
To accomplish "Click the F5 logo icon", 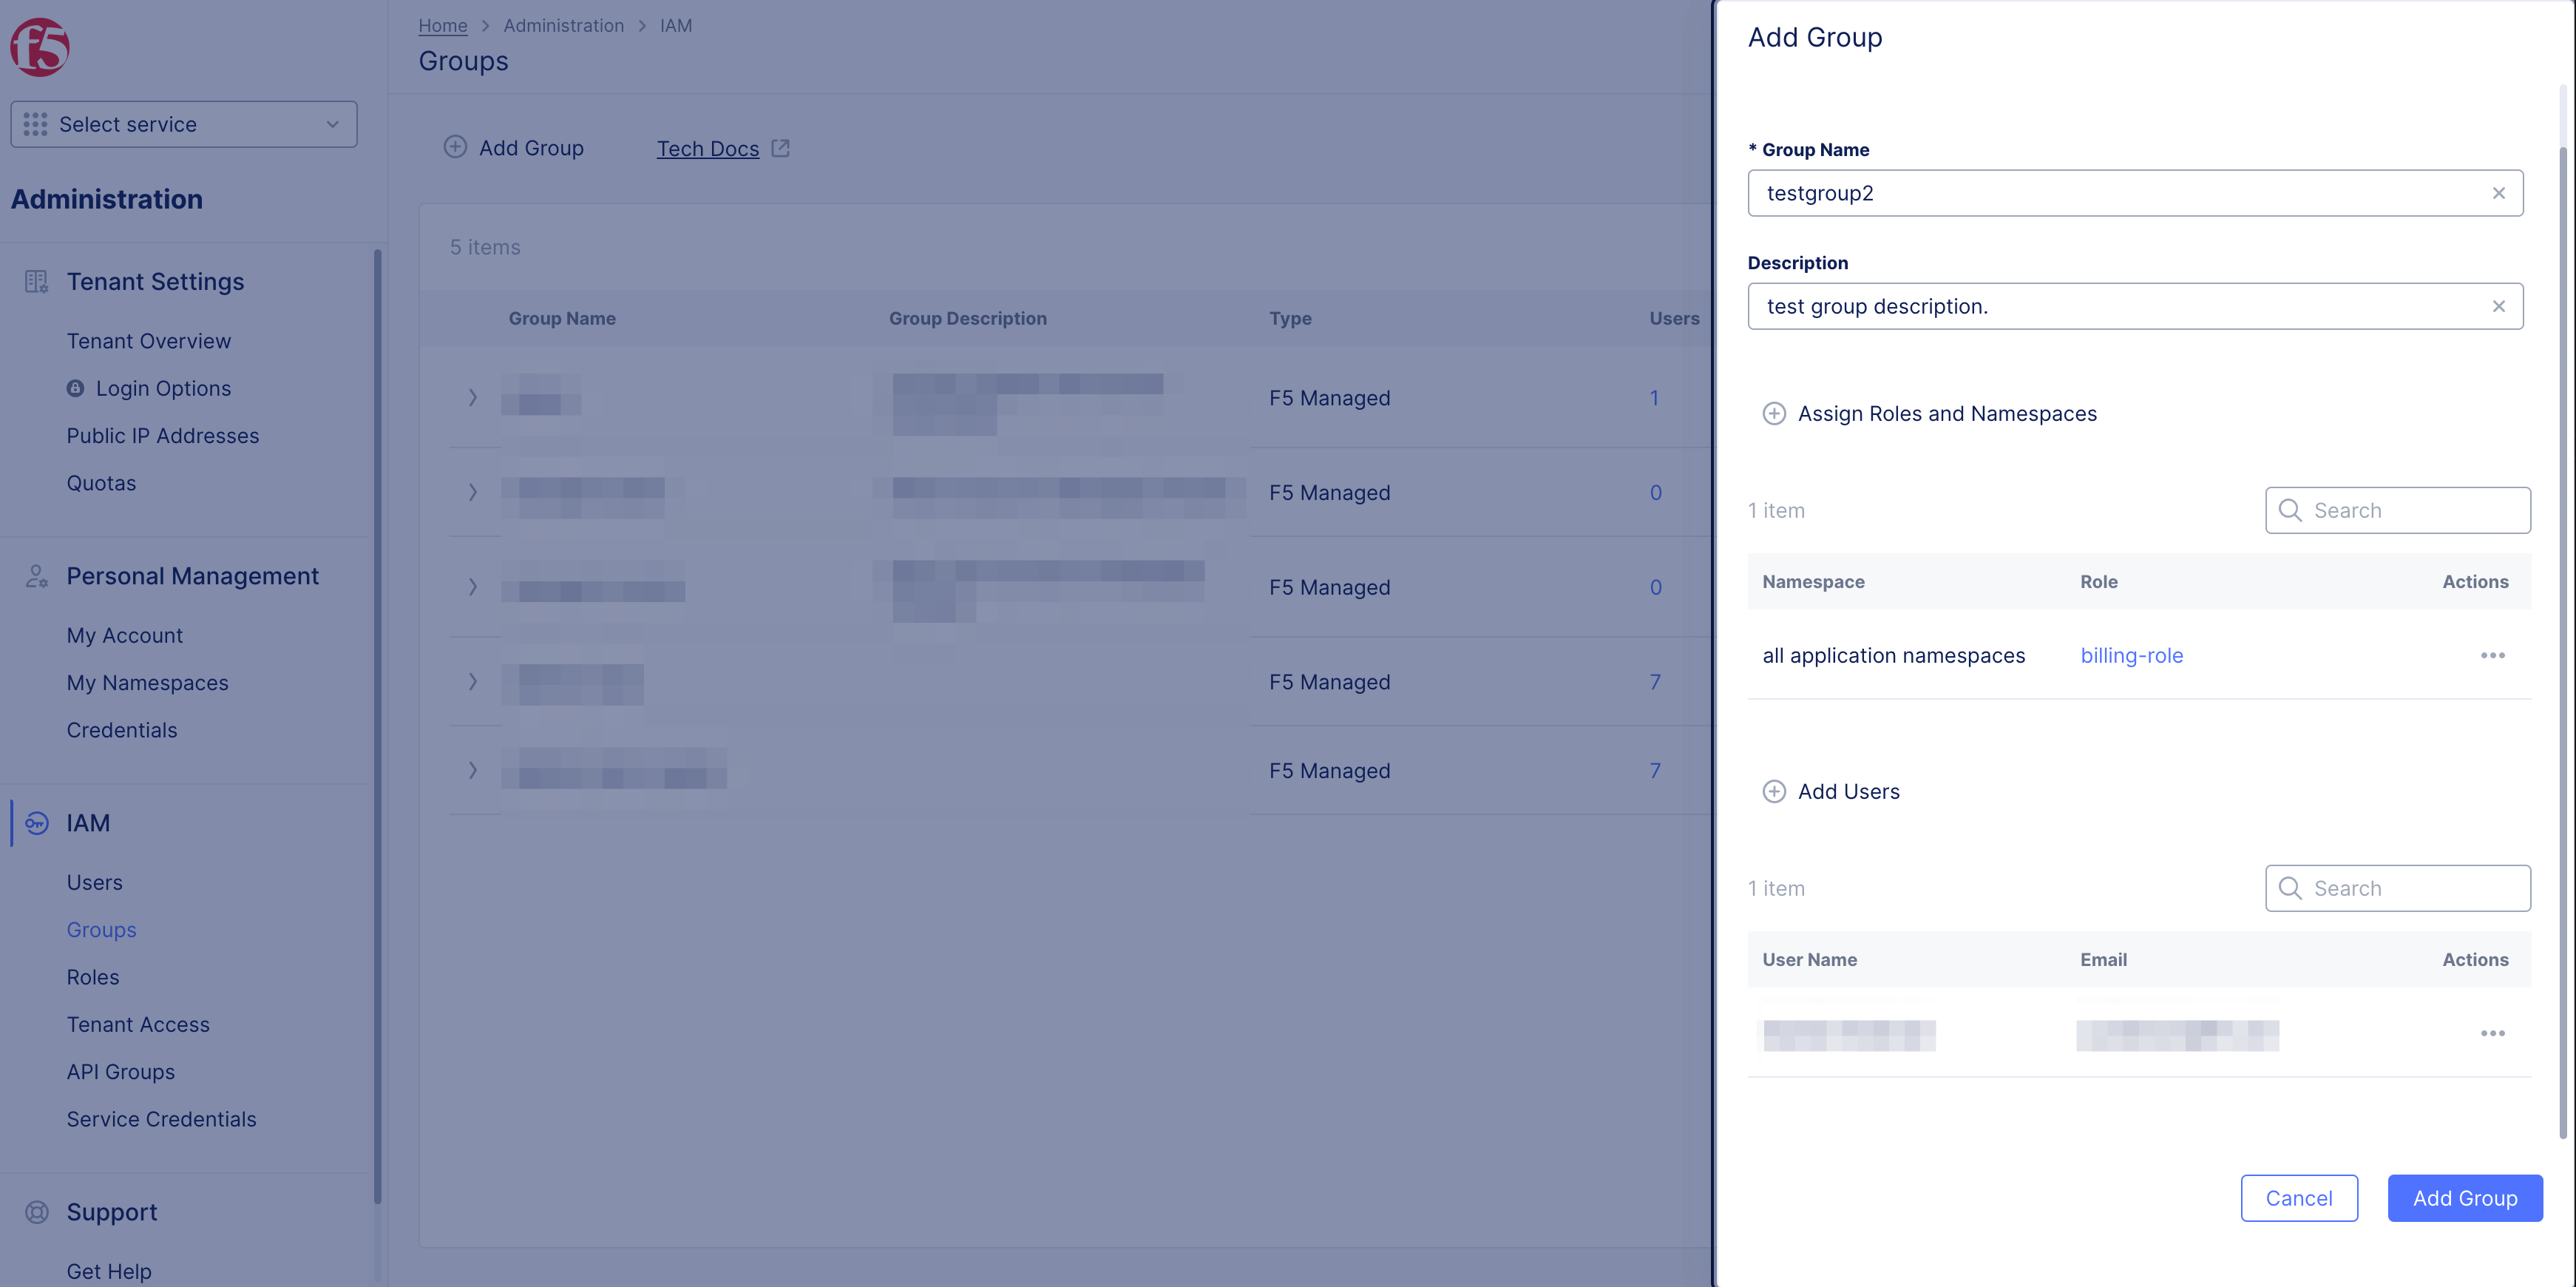I will [40, 46].
